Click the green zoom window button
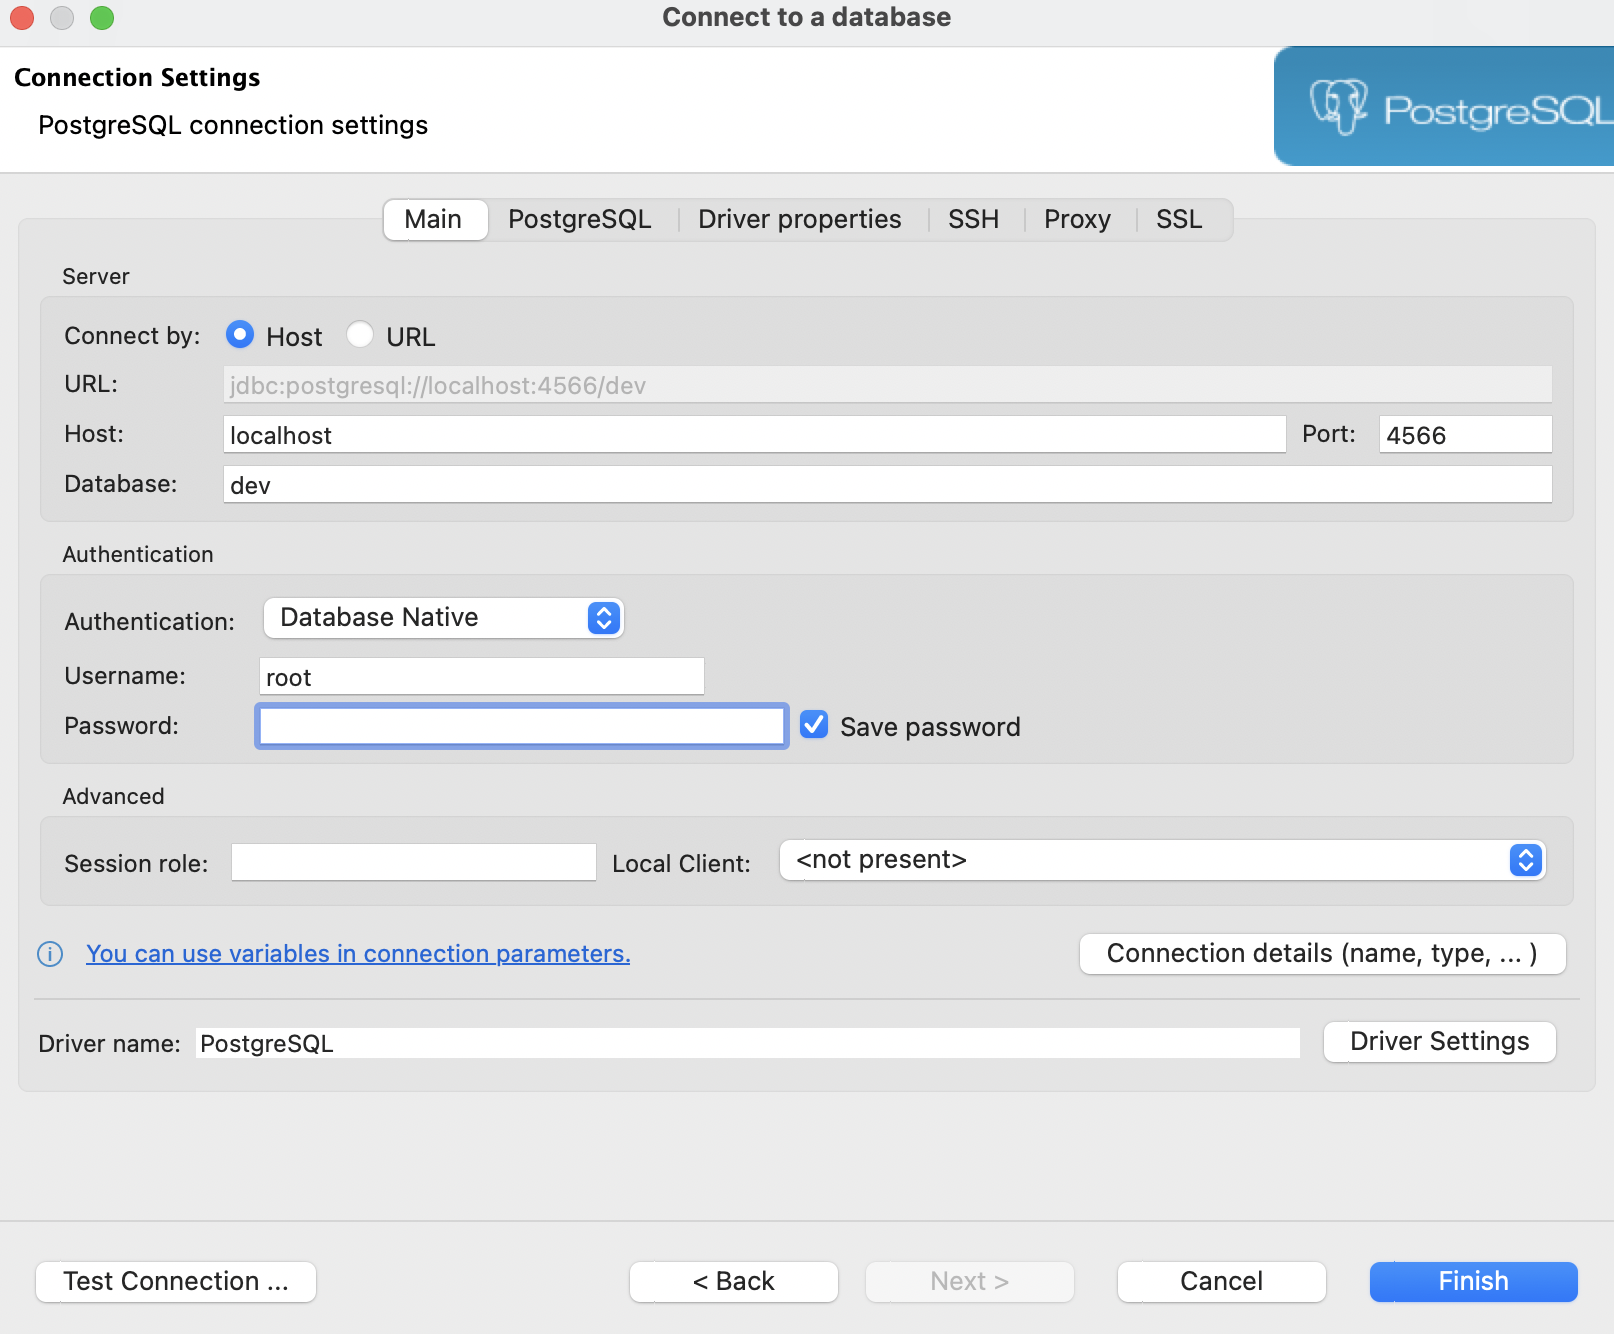1614x1334 pixels. click(102, 18)
